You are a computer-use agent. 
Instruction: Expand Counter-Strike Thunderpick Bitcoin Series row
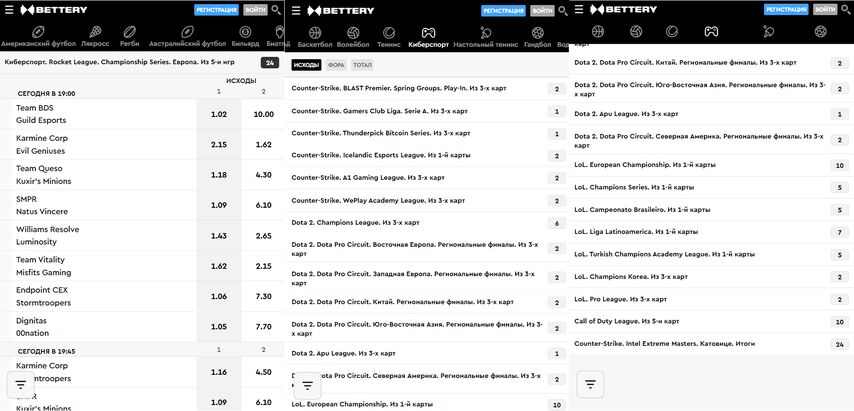click(426, 133)
